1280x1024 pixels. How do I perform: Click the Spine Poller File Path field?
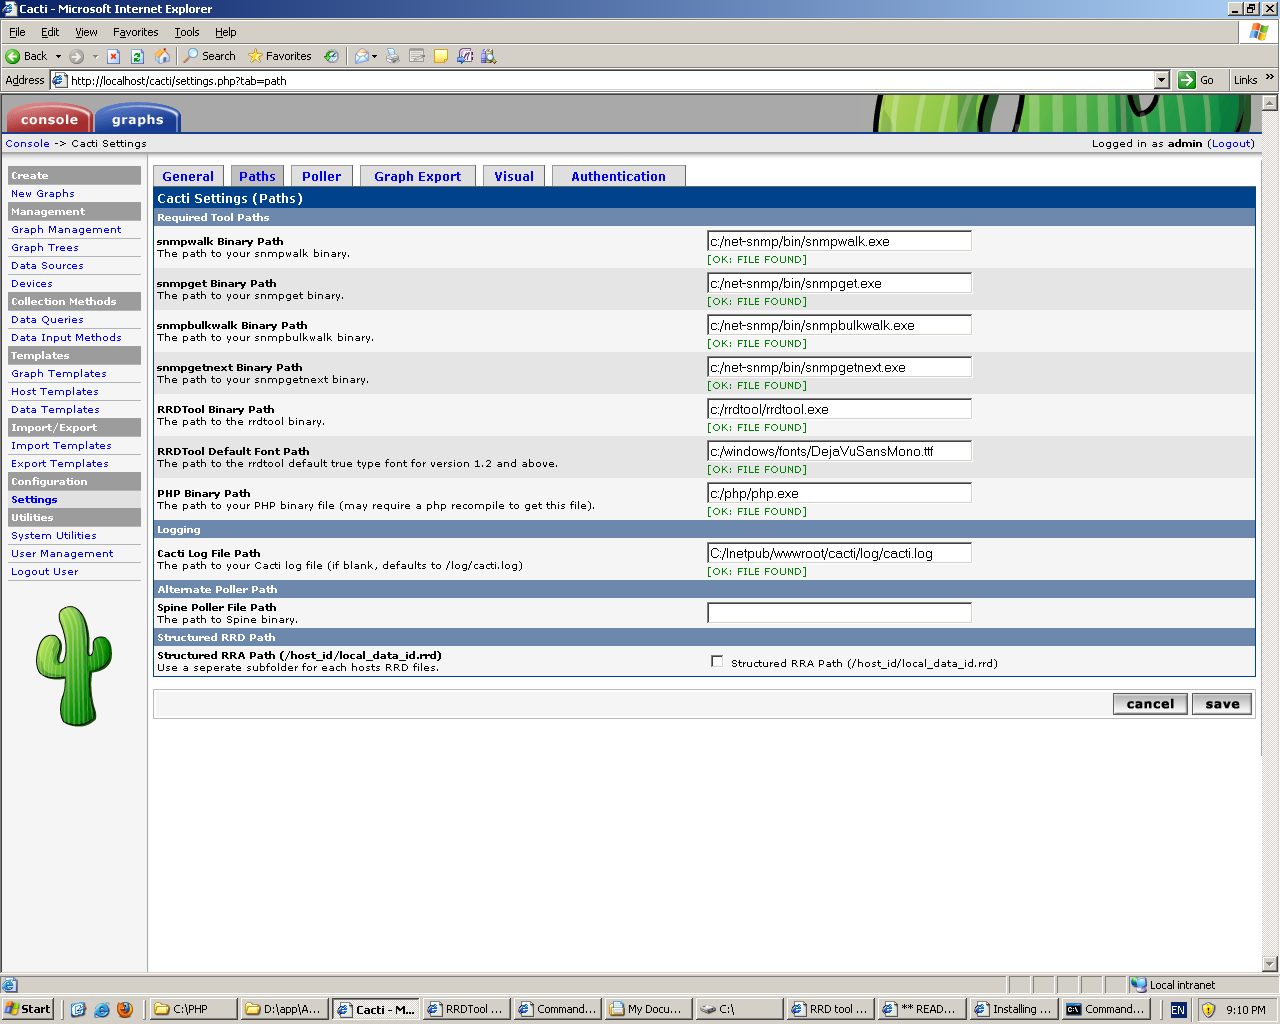pyautogui.click(x=839, y=613)
